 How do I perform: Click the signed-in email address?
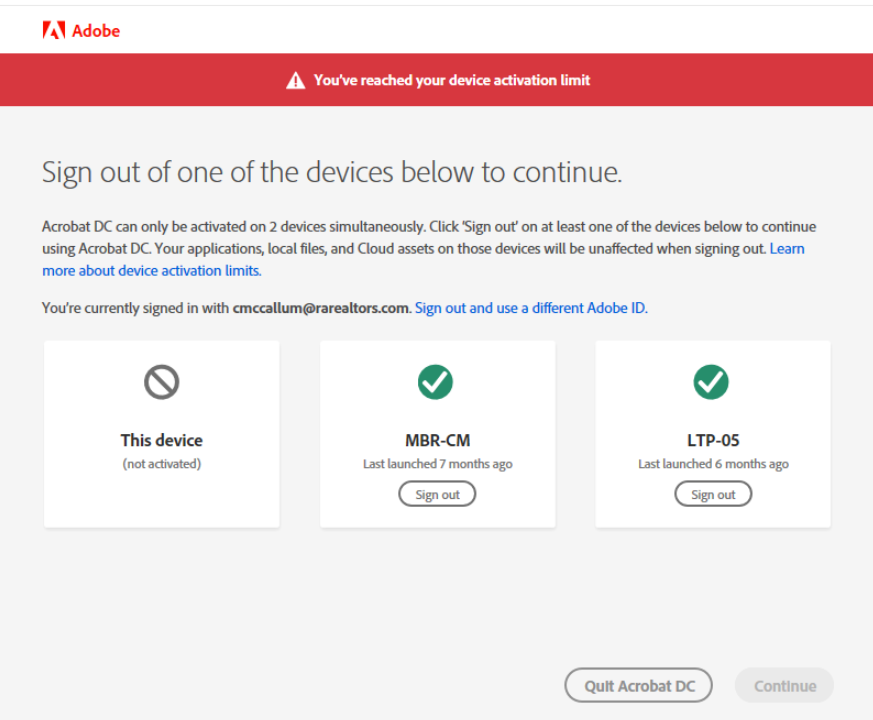click(x=321, y=308)
